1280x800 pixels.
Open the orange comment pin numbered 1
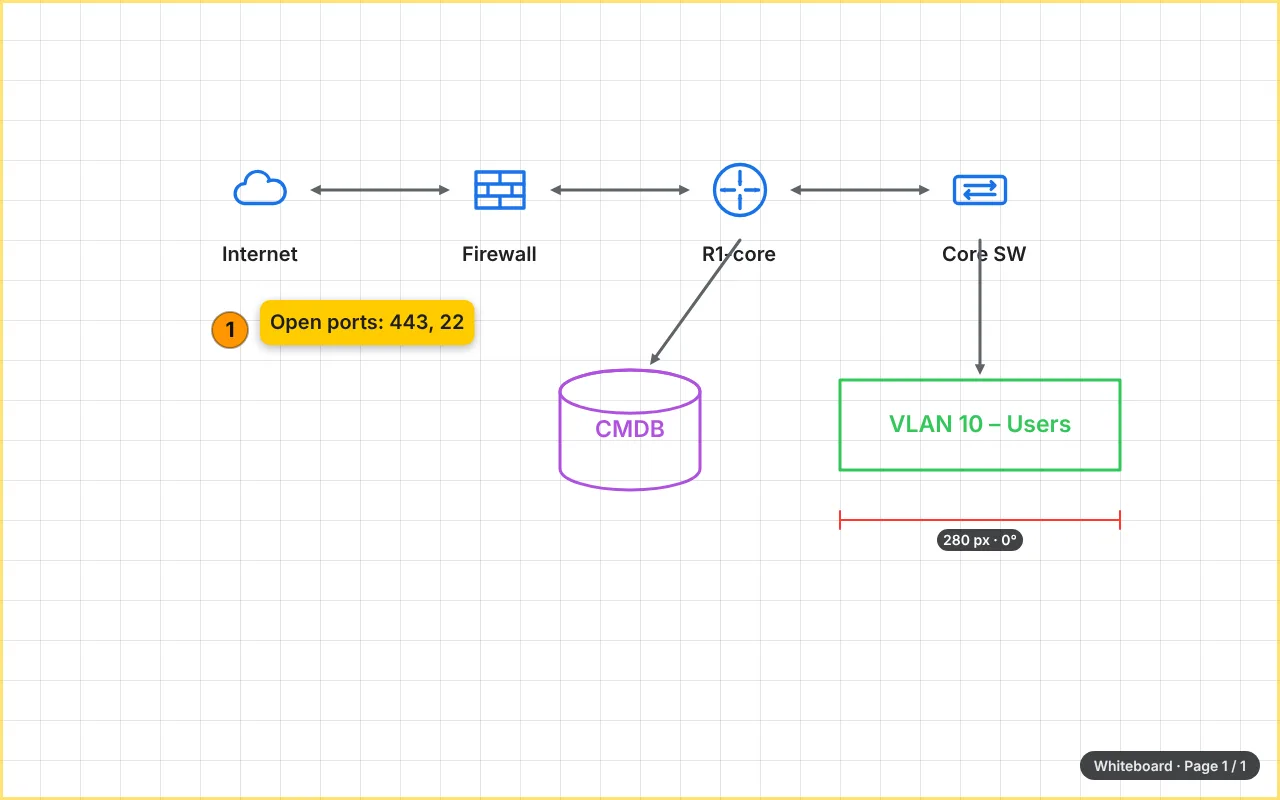(230, 330)
